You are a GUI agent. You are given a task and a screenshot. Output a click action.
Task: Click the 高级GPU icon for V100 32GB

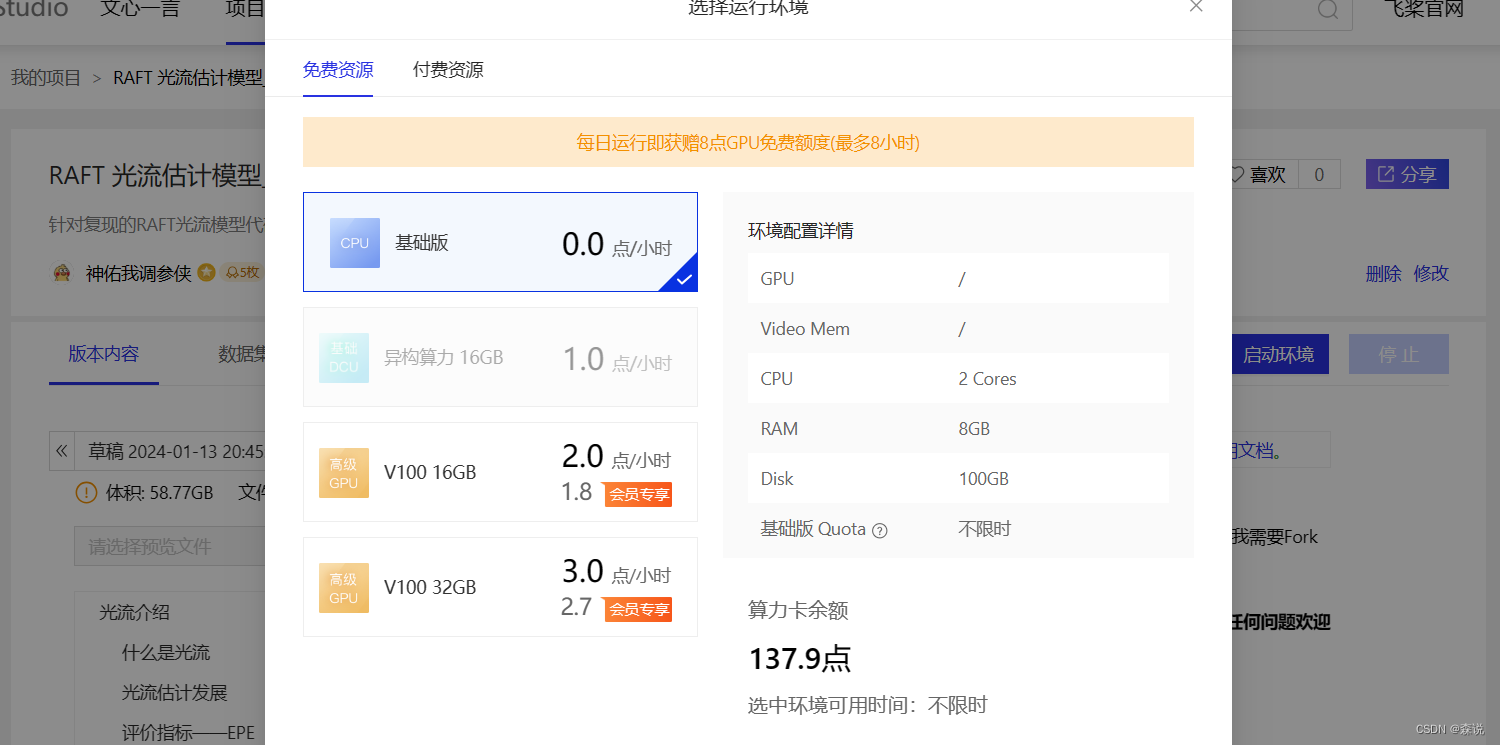click(x=344, y=587)
